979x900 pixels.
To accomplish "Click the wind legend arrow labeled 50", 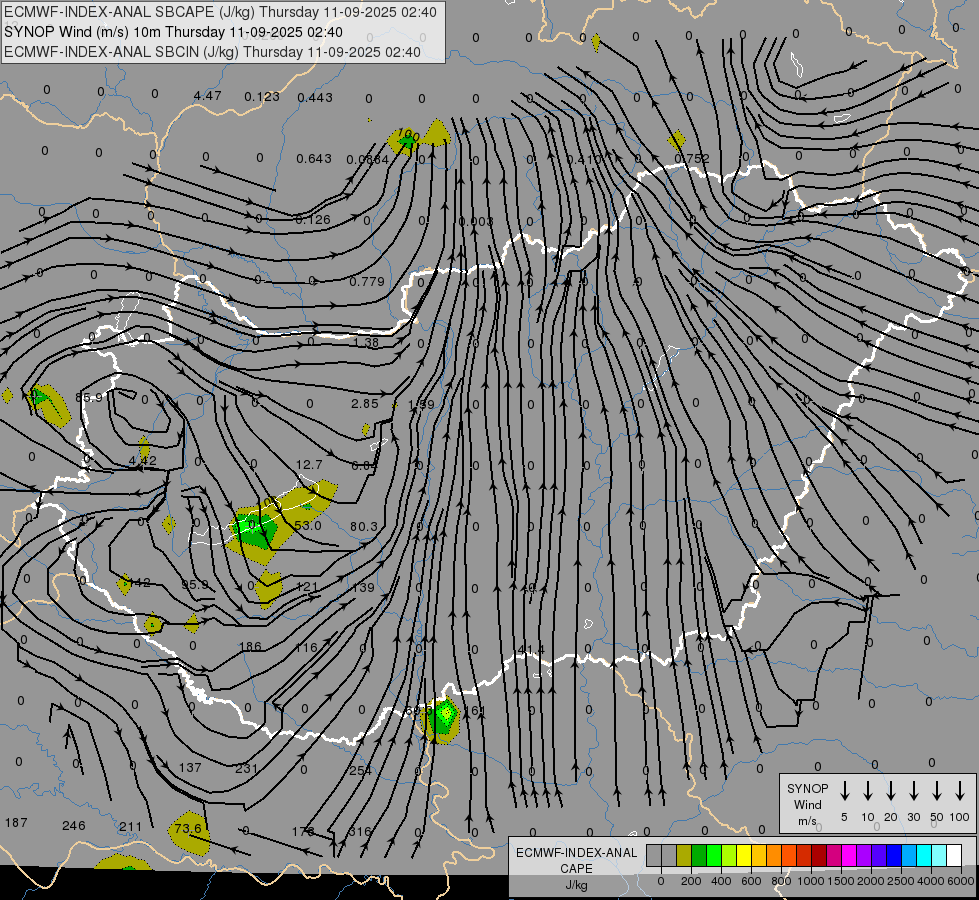I will (937, 791).
